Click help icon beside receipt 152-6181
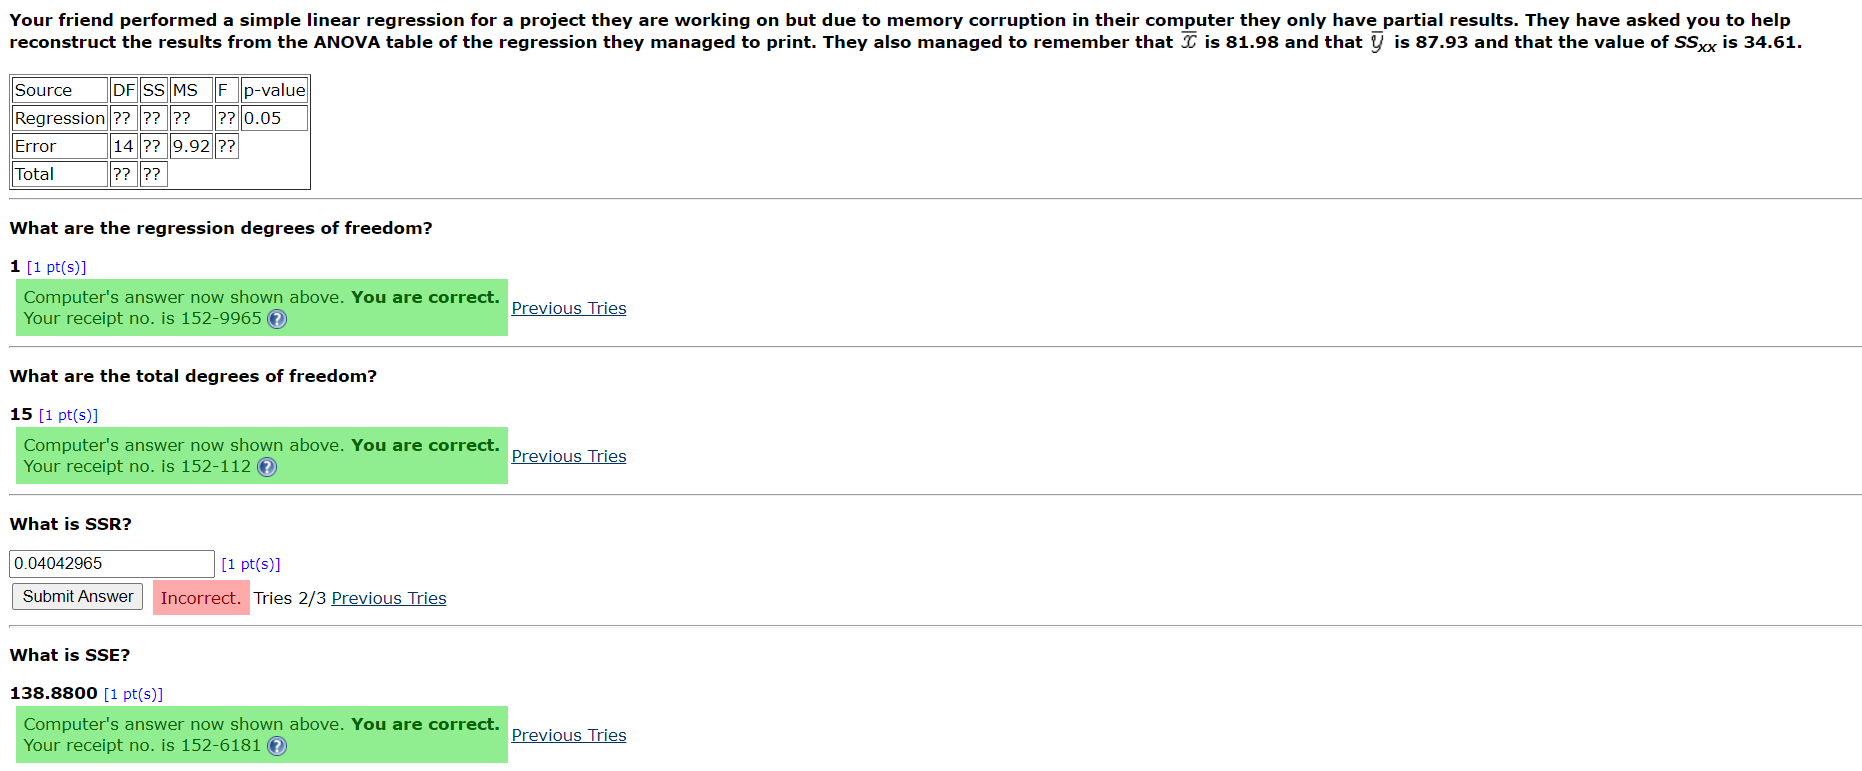The image size is (1862, 771). click(x=277, y=746)
